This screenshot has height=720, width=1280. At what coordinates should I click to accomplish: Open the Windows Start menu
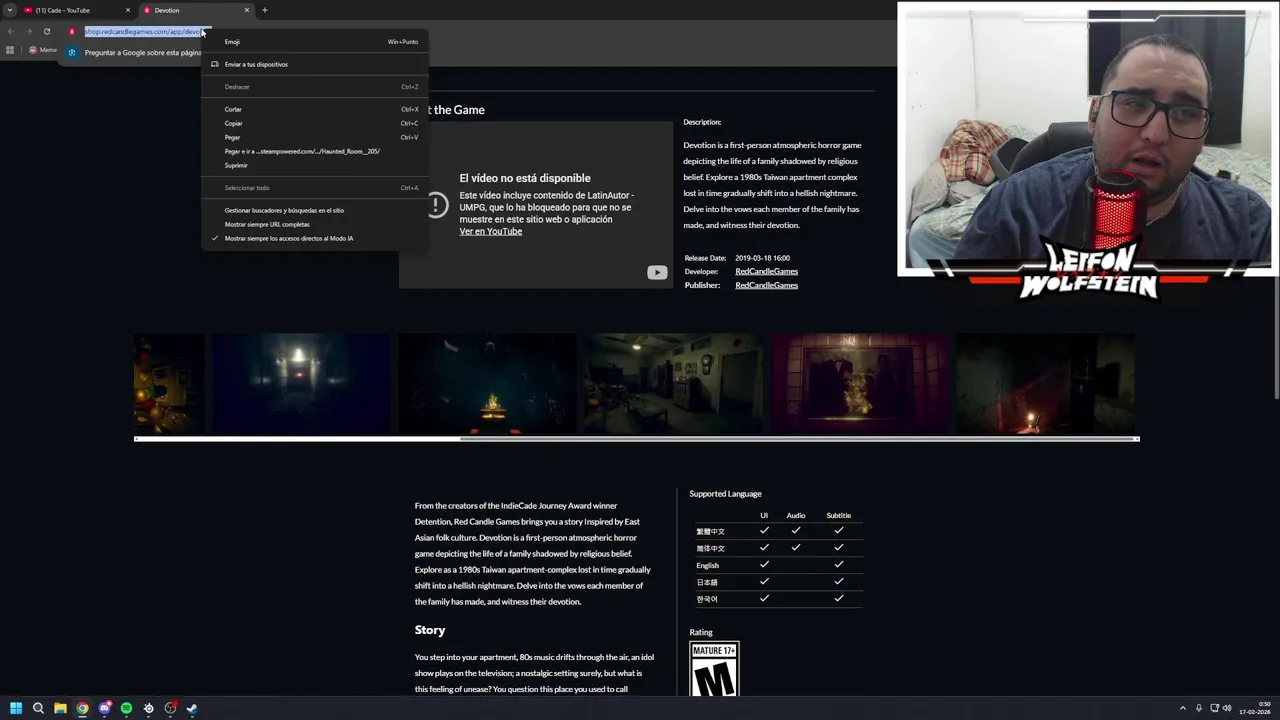[x=16, y=708]
